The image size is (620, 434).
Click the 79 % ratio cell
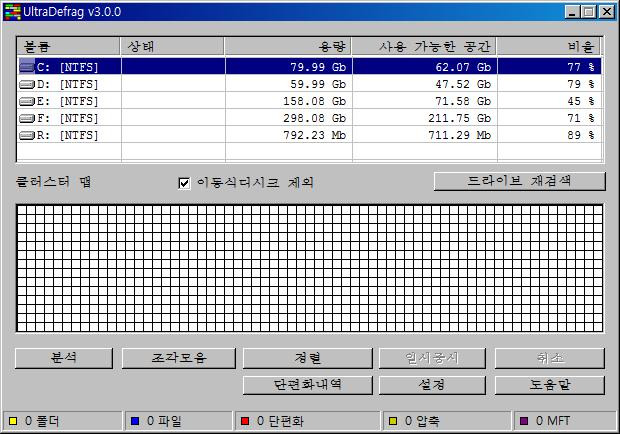(x=550, y=84)
